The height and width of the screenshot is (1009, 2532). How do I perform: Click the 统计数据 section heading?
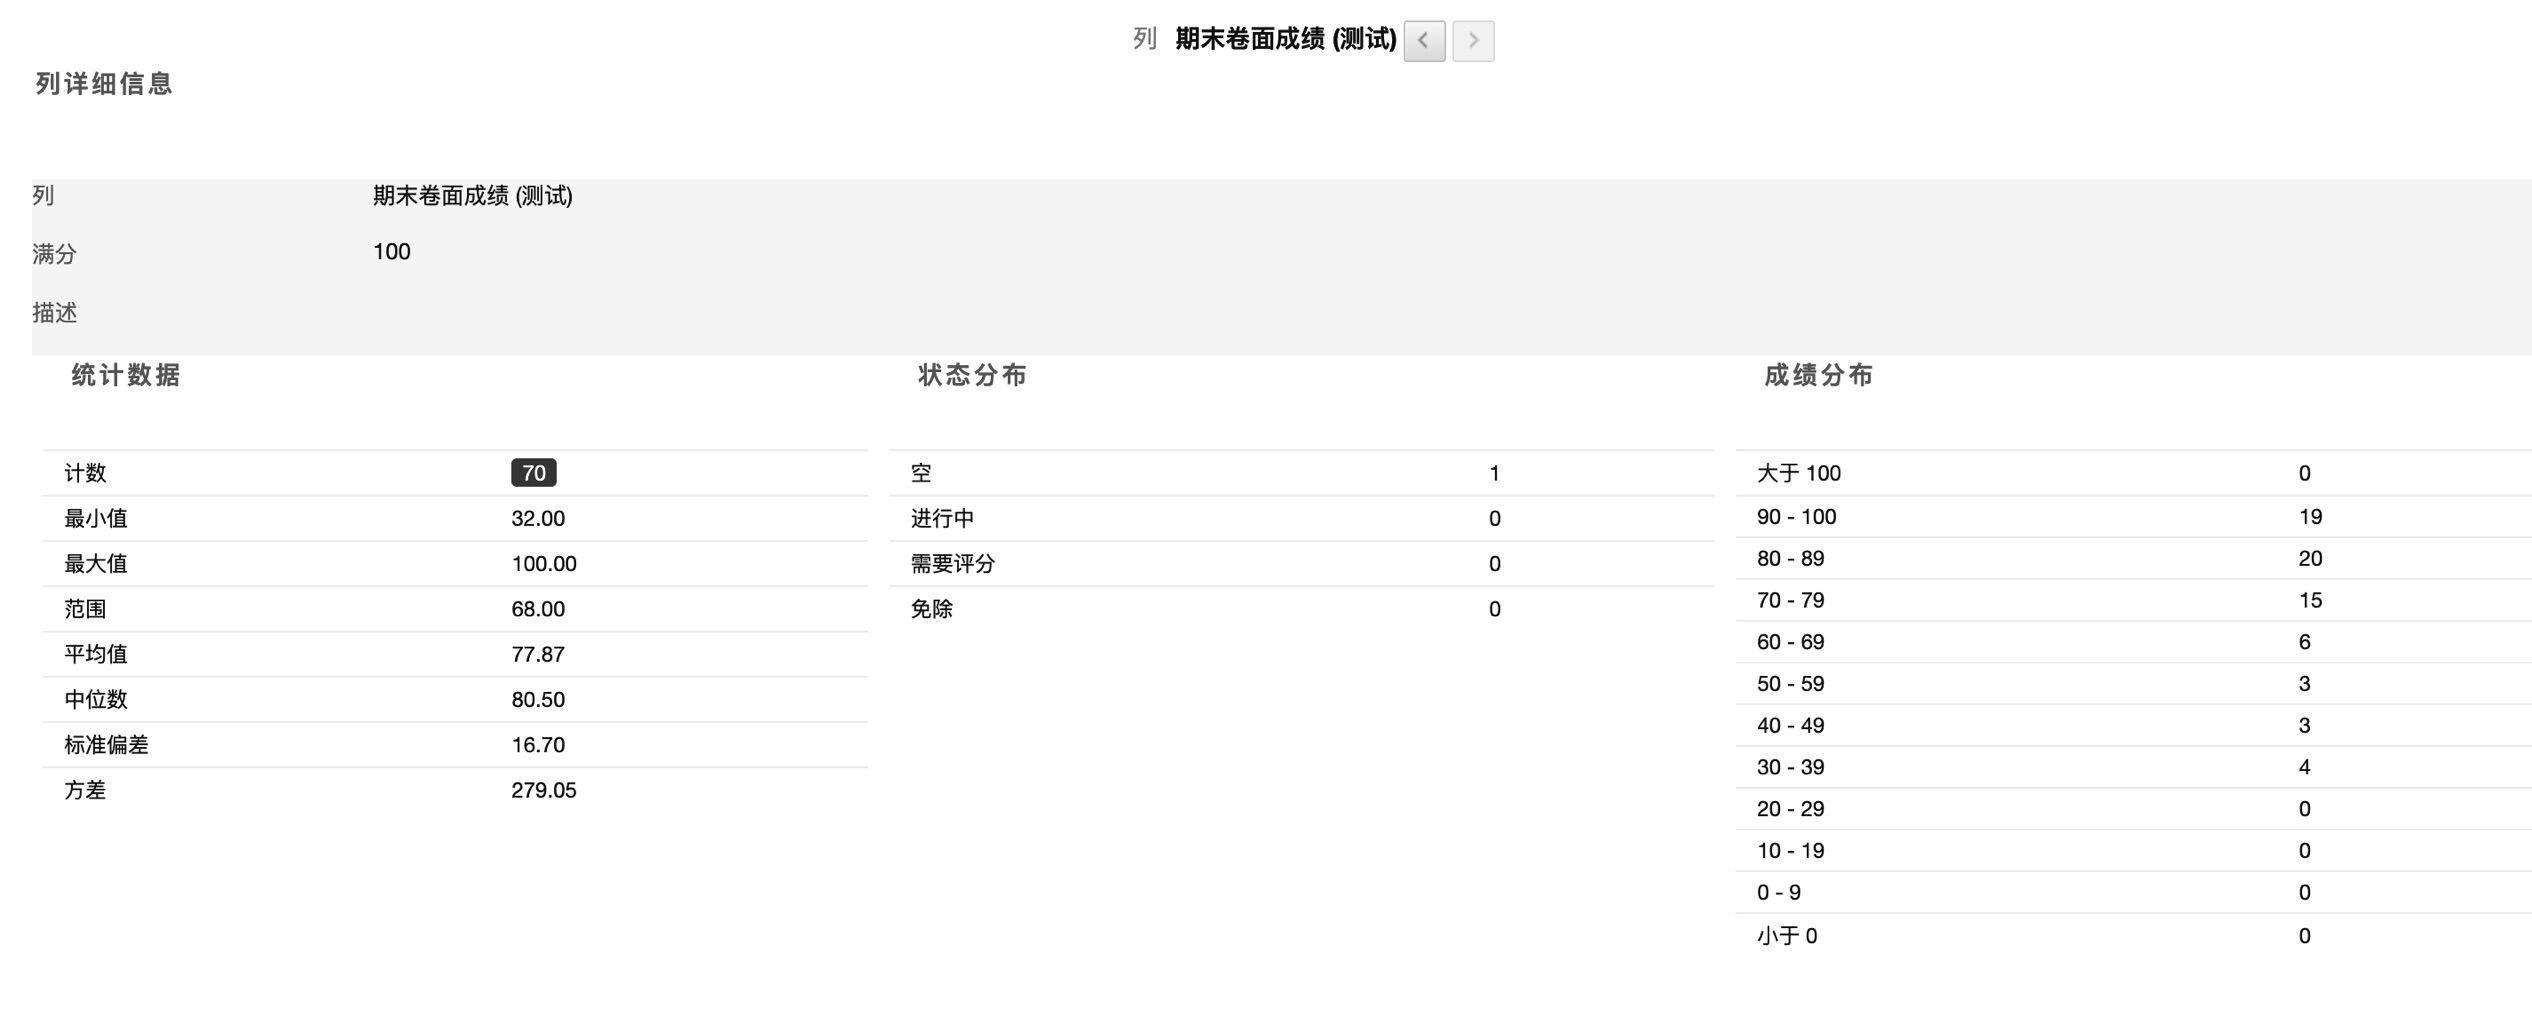coord(126,375)
